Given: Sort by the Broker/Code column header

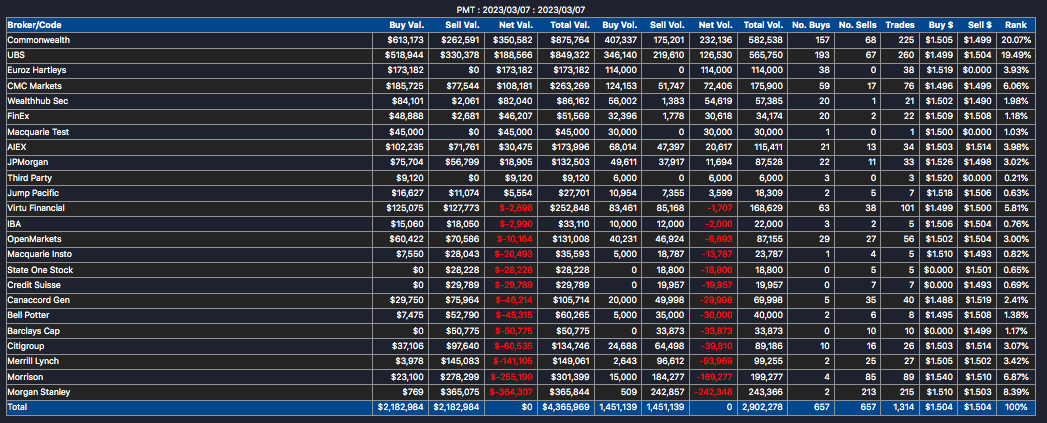Looking at the screenshot, I should tap(33, 25).
